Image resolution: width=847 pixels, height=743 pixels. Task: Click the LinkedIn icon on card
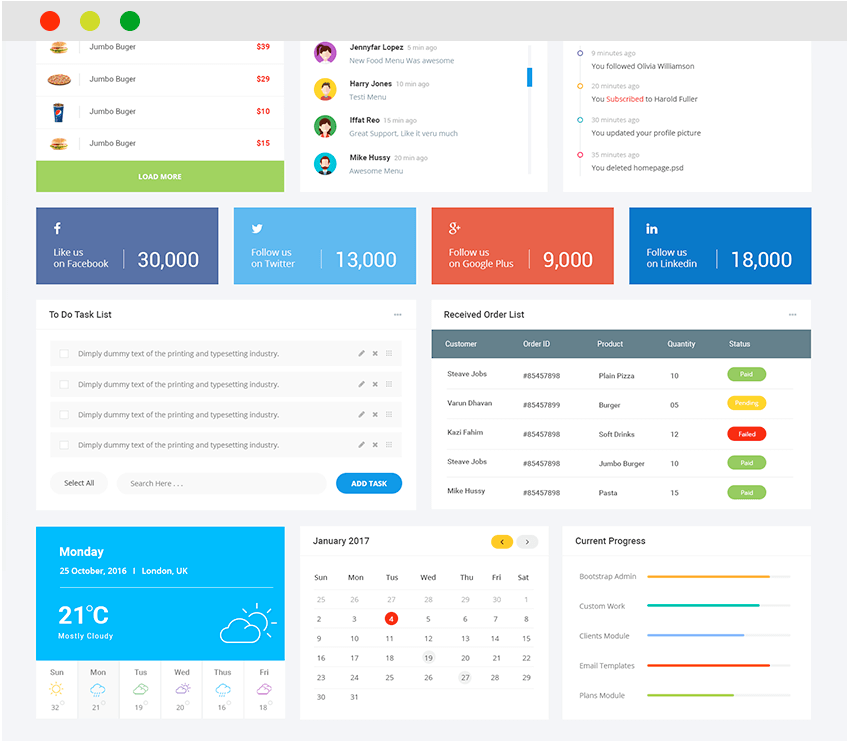(652, 229)
